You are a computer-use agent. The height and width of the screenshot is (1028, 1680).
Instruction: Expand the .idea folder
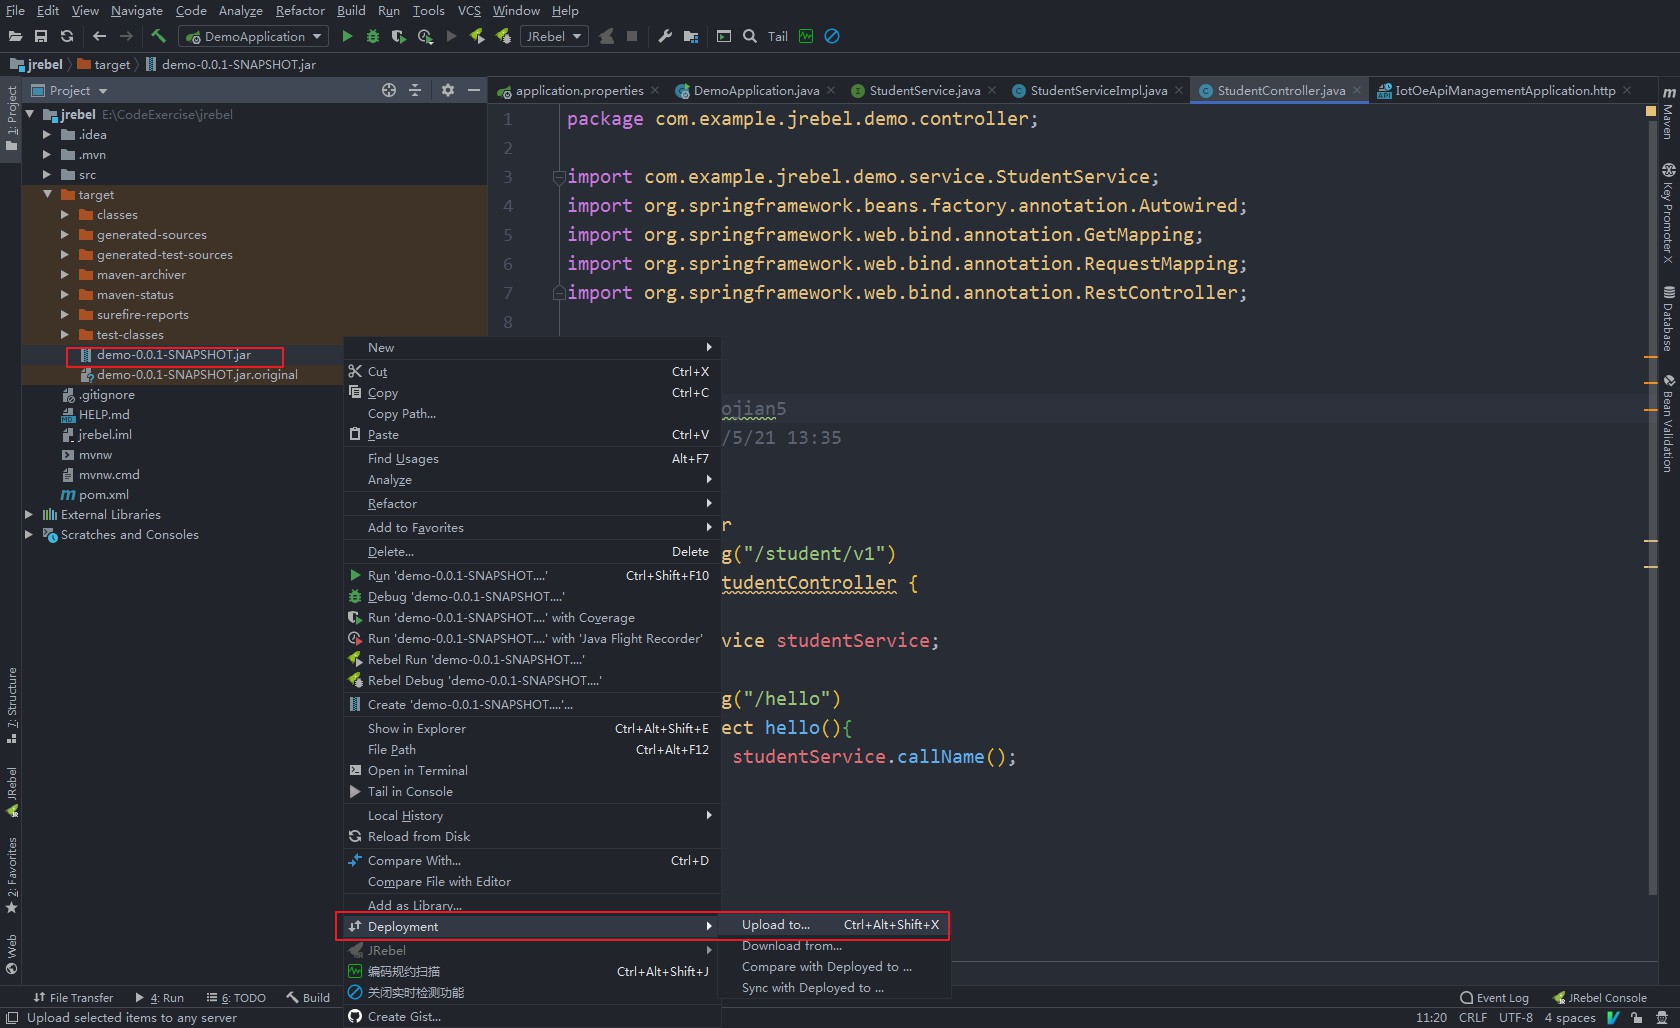[47, 134]
